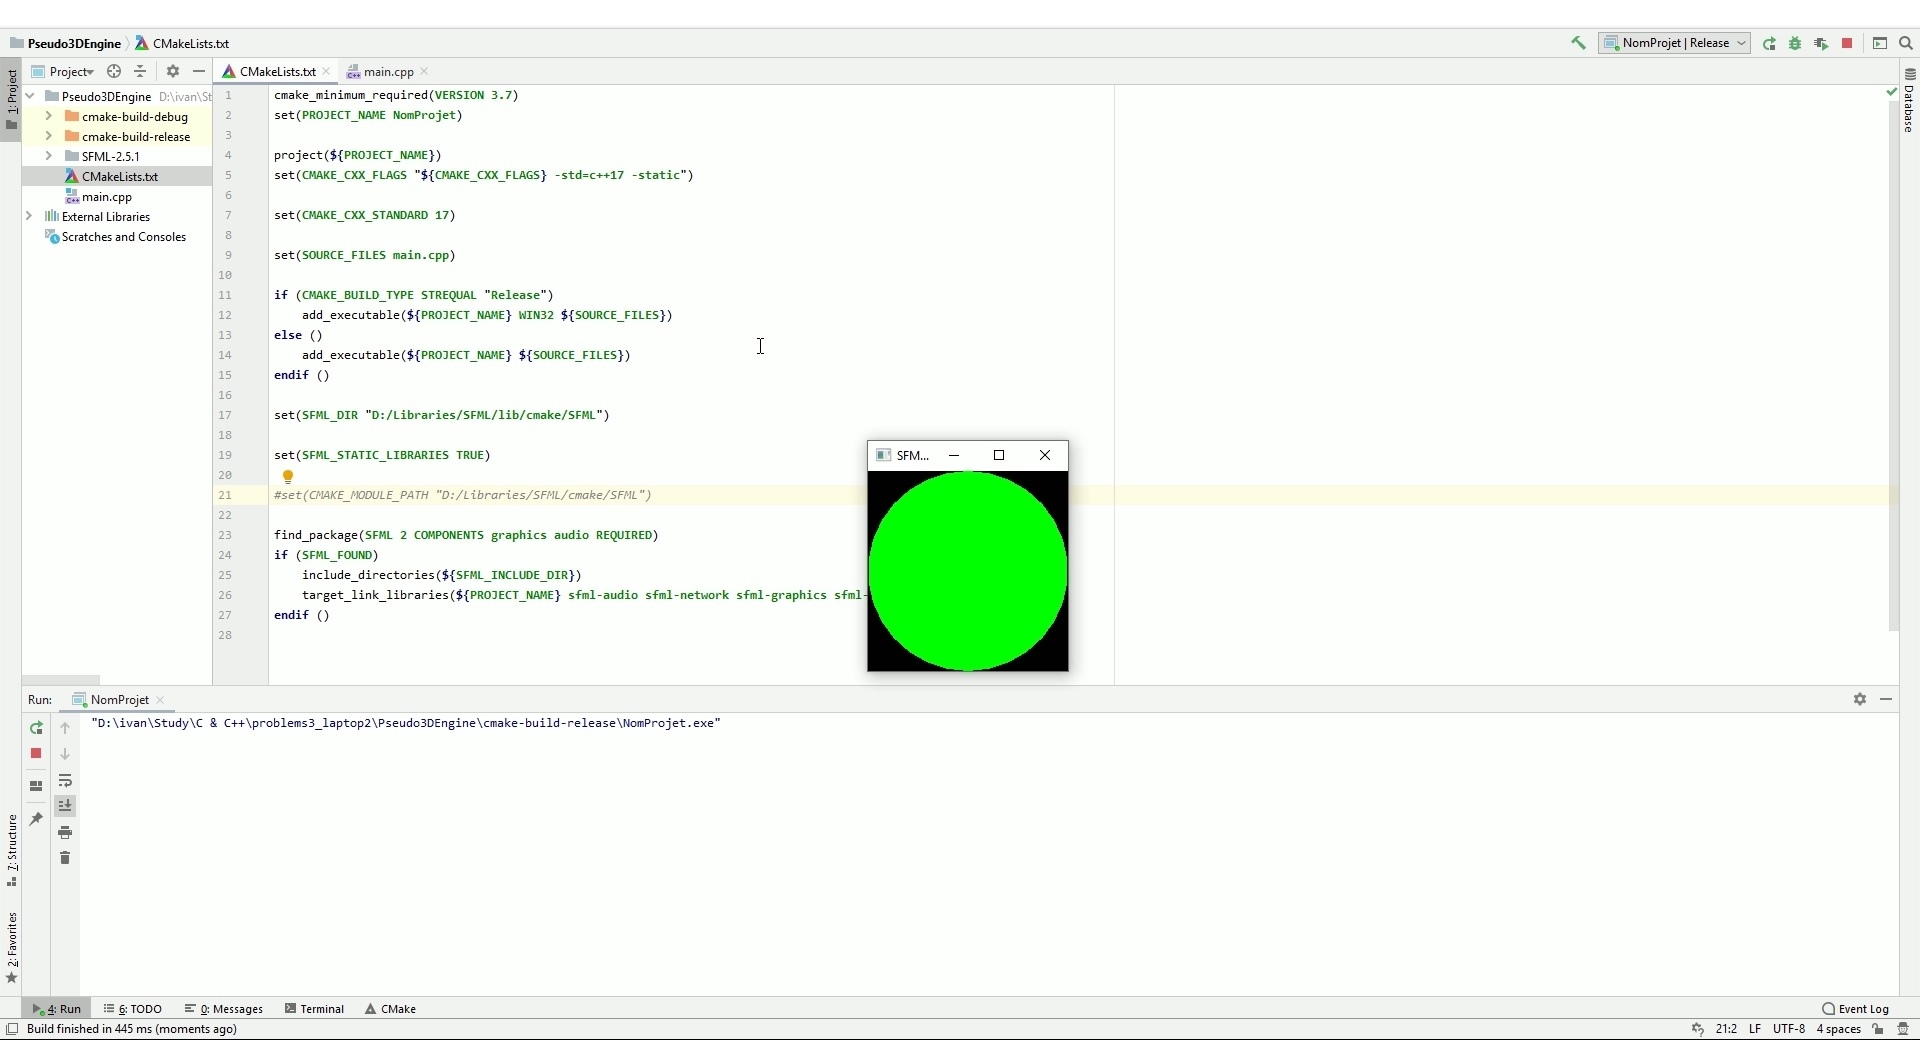Print the Run console output
Viewport: 1924px width, 1040px height.
pyautogui.click(x=65, y=832)
